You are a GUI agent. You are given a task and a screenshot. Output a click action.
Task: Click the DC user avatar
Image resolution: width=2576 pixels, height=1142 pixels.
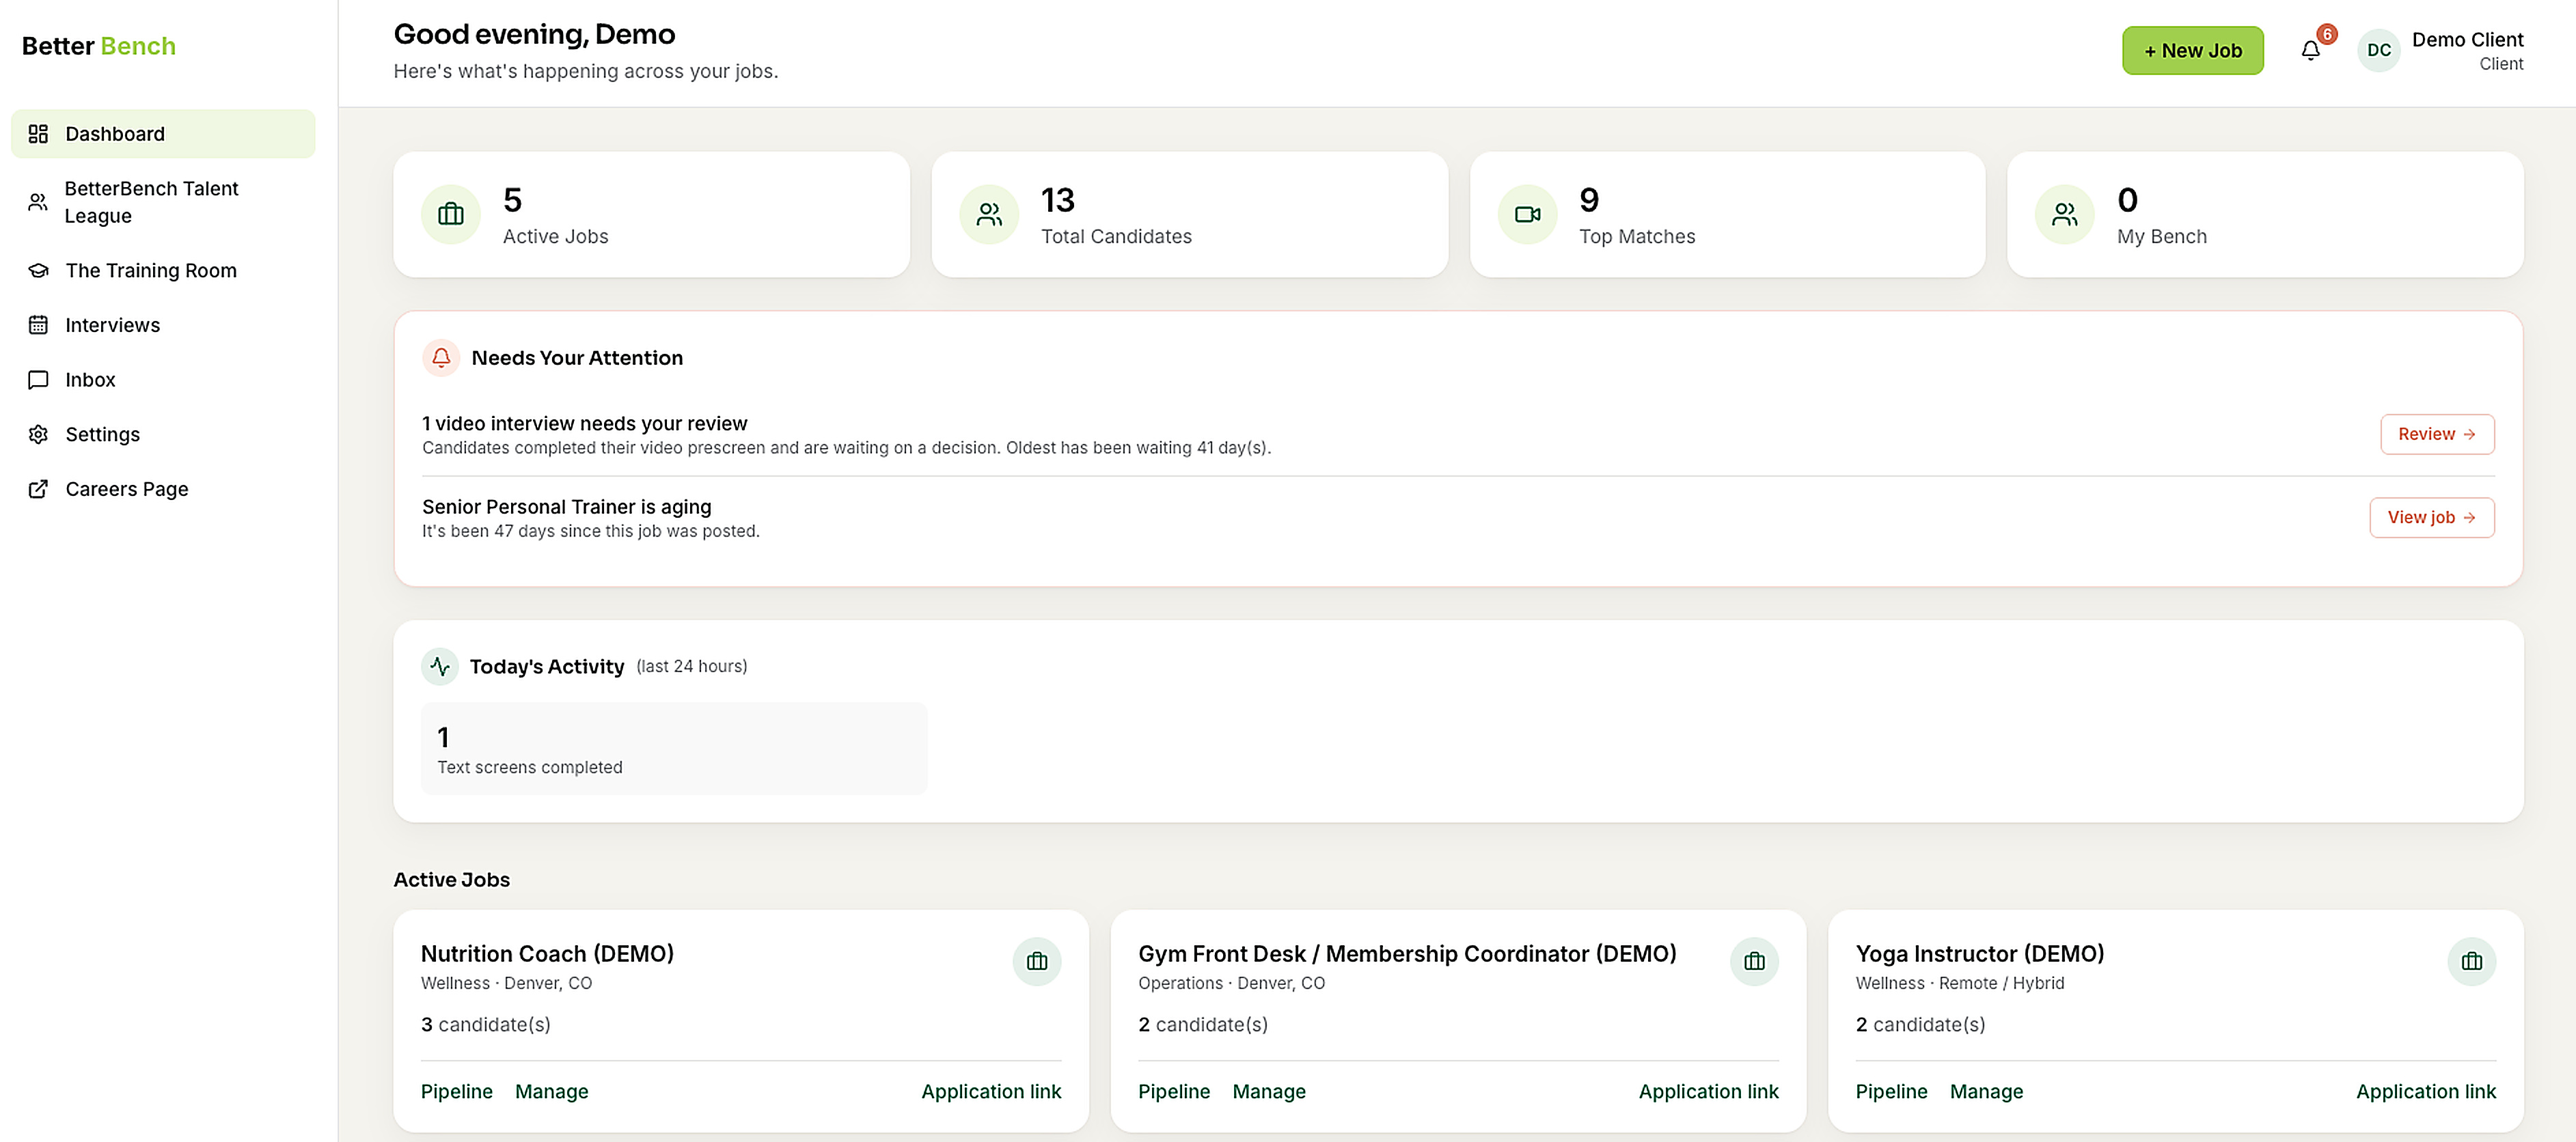(x=2378, y=50)
